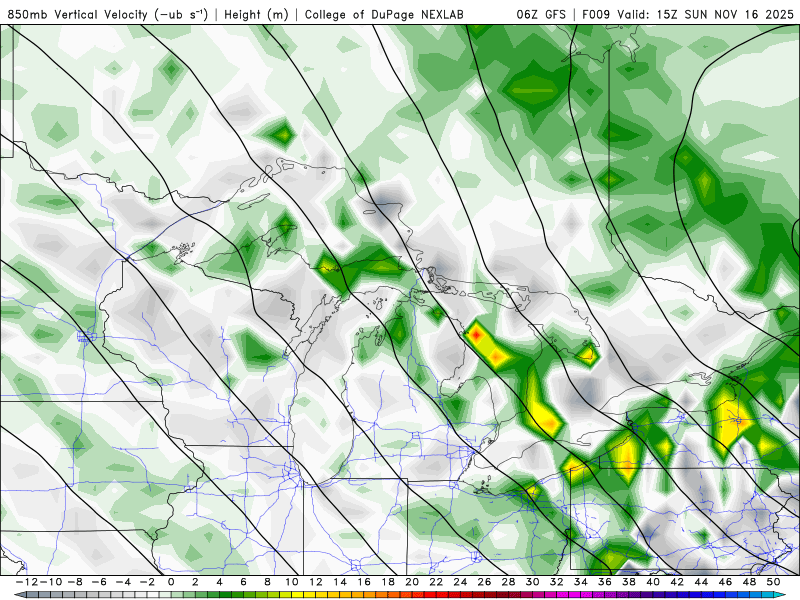This screenshot has width=800, height=600.
Task: Click 'F009 Valid: 15Z SUN NOV 16 2025'
Action: [688, 14]
